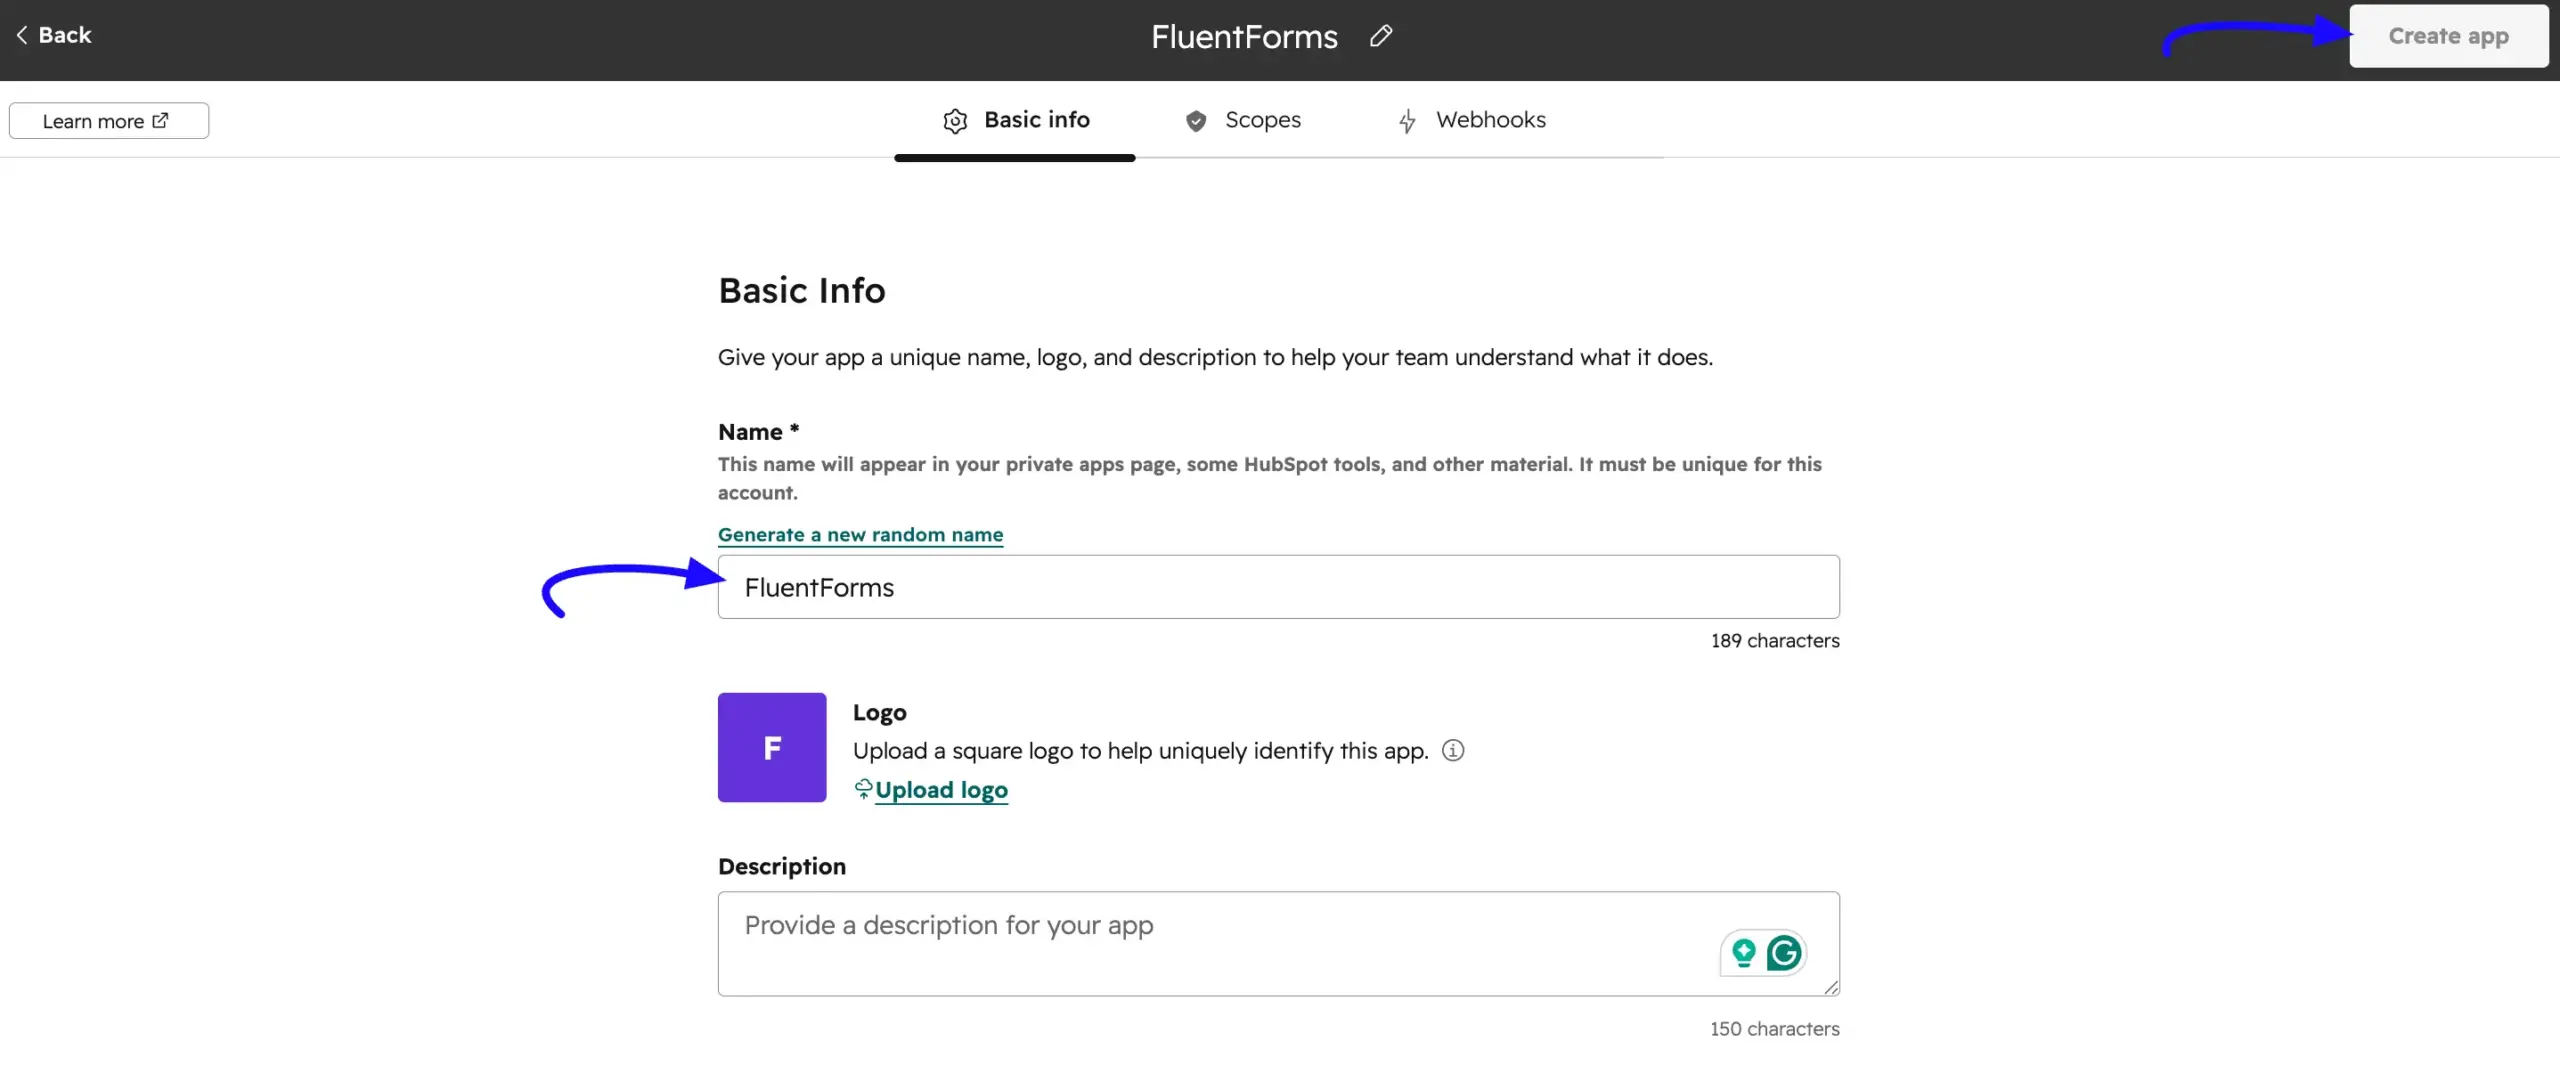Go Back to previous page

pyautogui.click(x=54, y=35)
